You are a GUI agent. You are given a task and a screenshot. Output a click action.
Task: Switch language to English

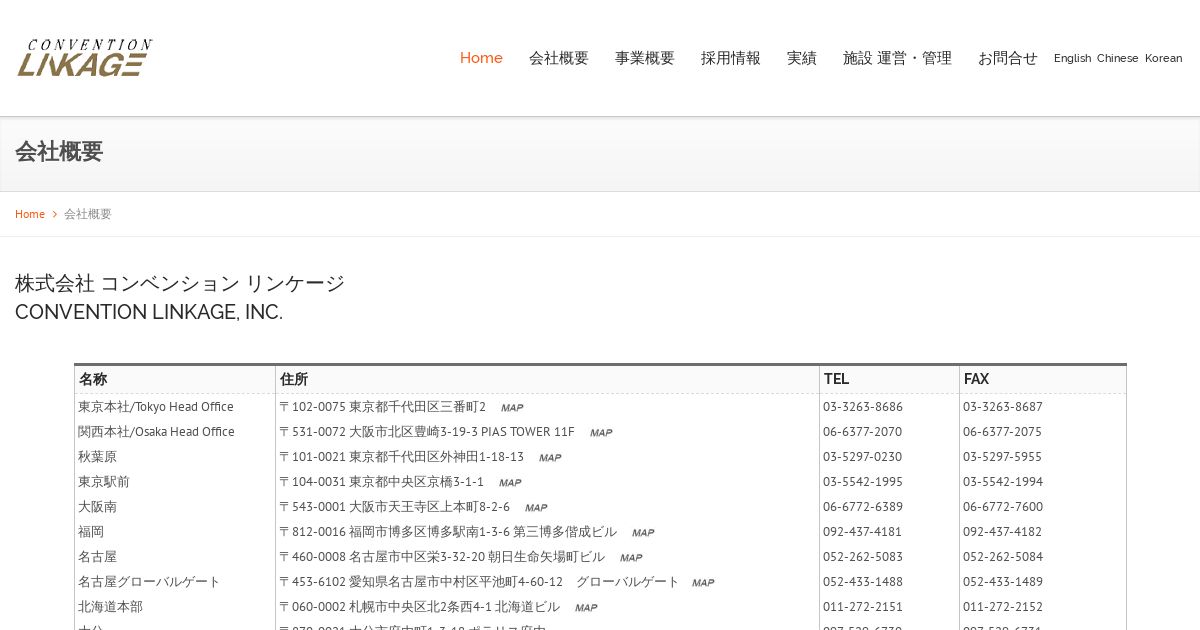[x=1073, y=58]
